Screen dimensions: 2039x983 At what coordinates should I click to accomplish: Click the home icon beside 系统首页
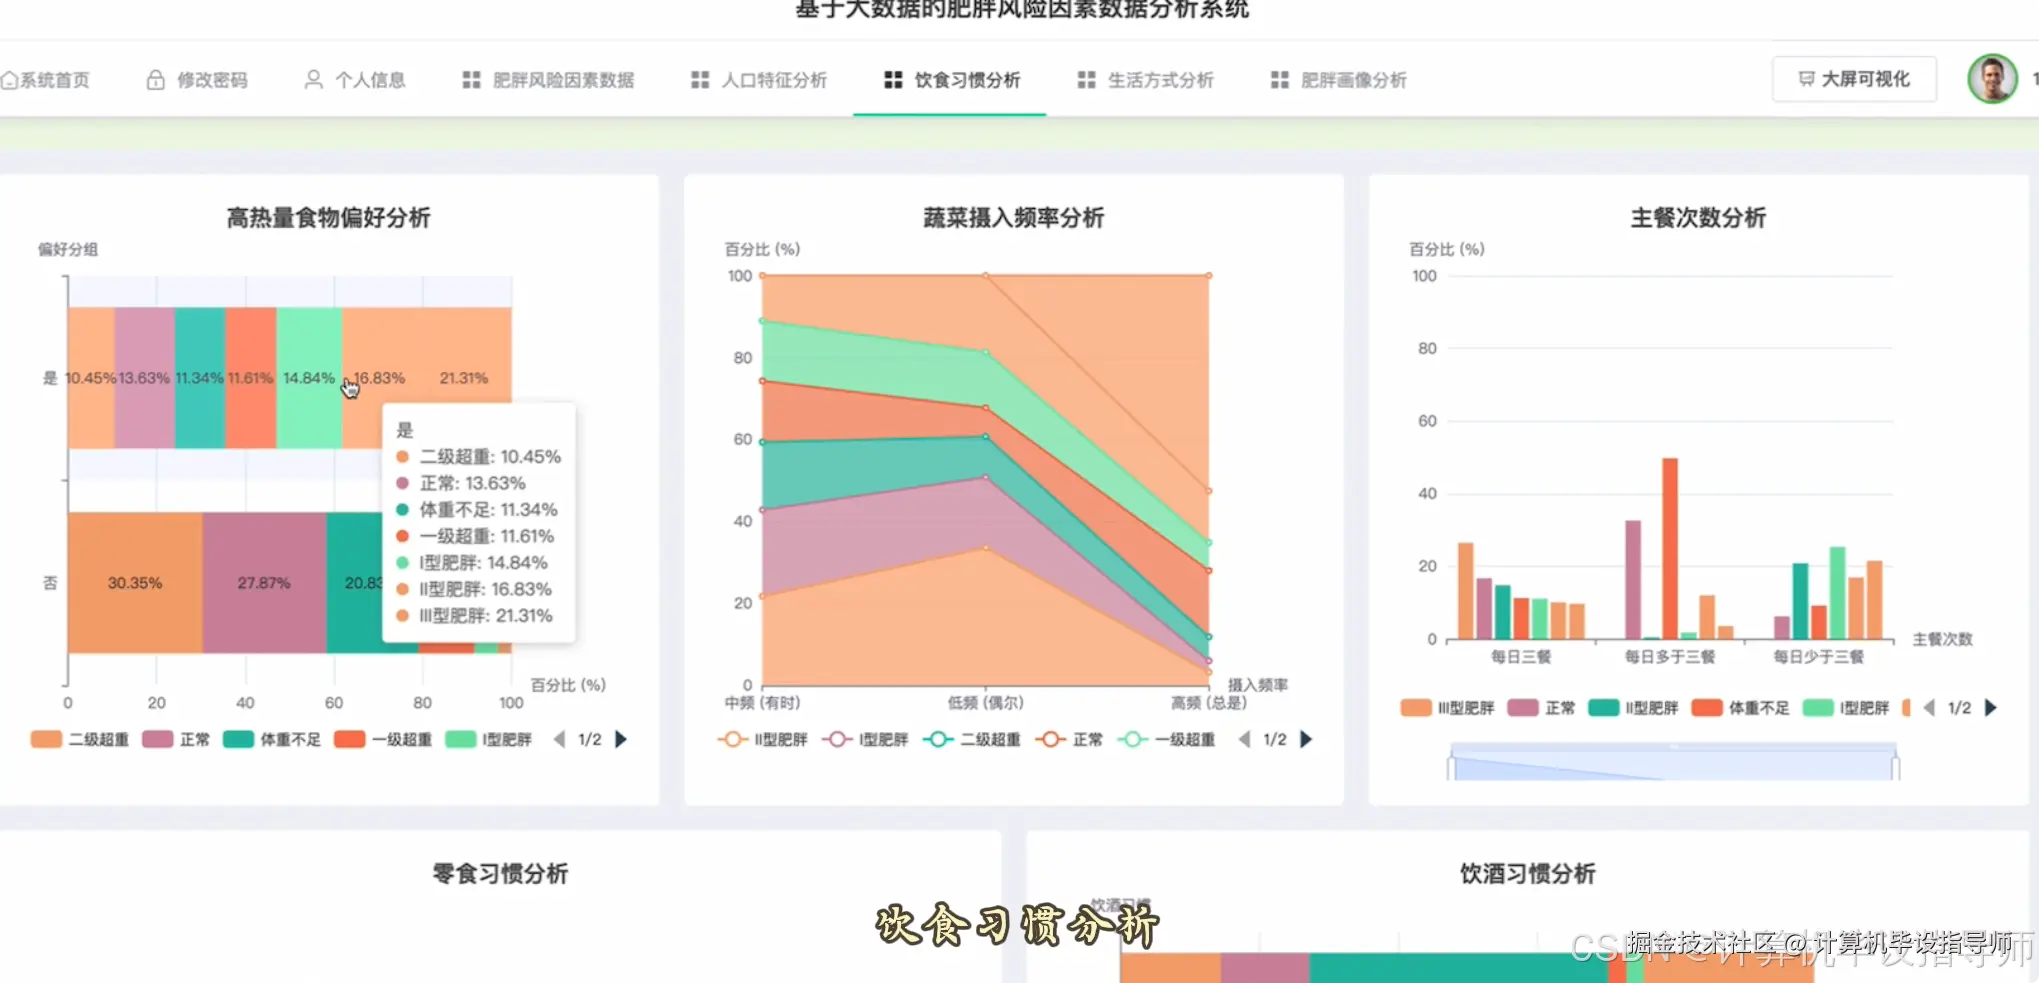[x=9, y=80]
